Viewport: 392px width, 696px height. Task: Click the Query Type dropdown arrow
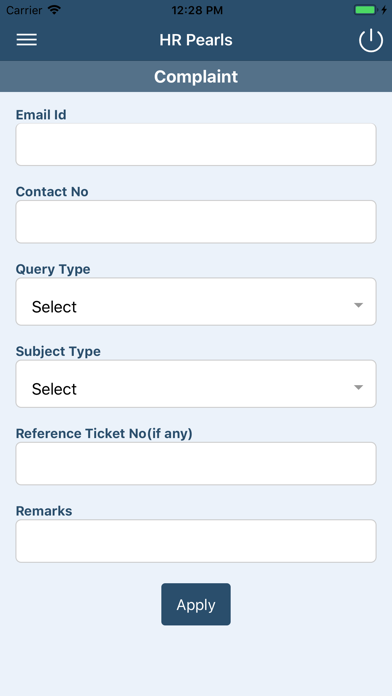[358, 305]
